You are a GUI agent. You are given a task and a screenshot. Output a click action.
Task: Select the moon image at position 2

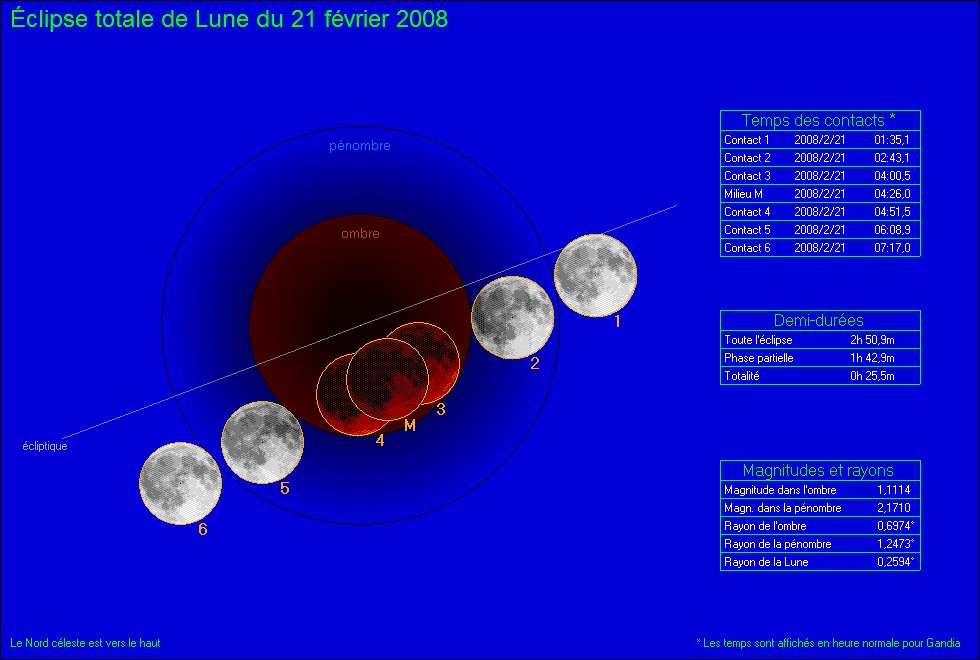point(512,317)
